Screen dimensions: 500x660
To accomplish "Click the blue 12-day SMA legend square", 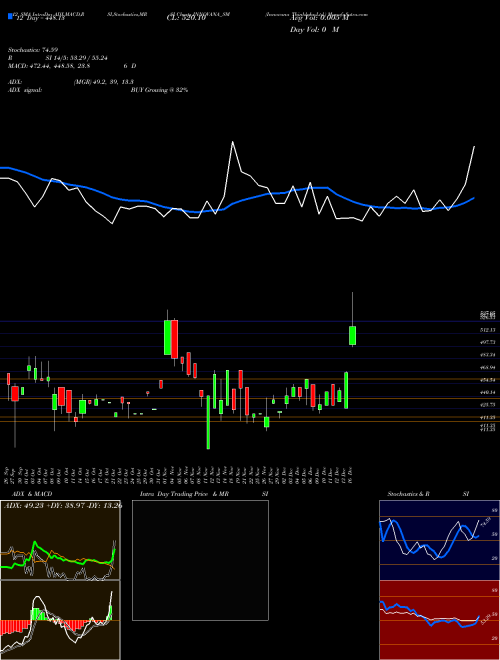I will pos(10,16).
